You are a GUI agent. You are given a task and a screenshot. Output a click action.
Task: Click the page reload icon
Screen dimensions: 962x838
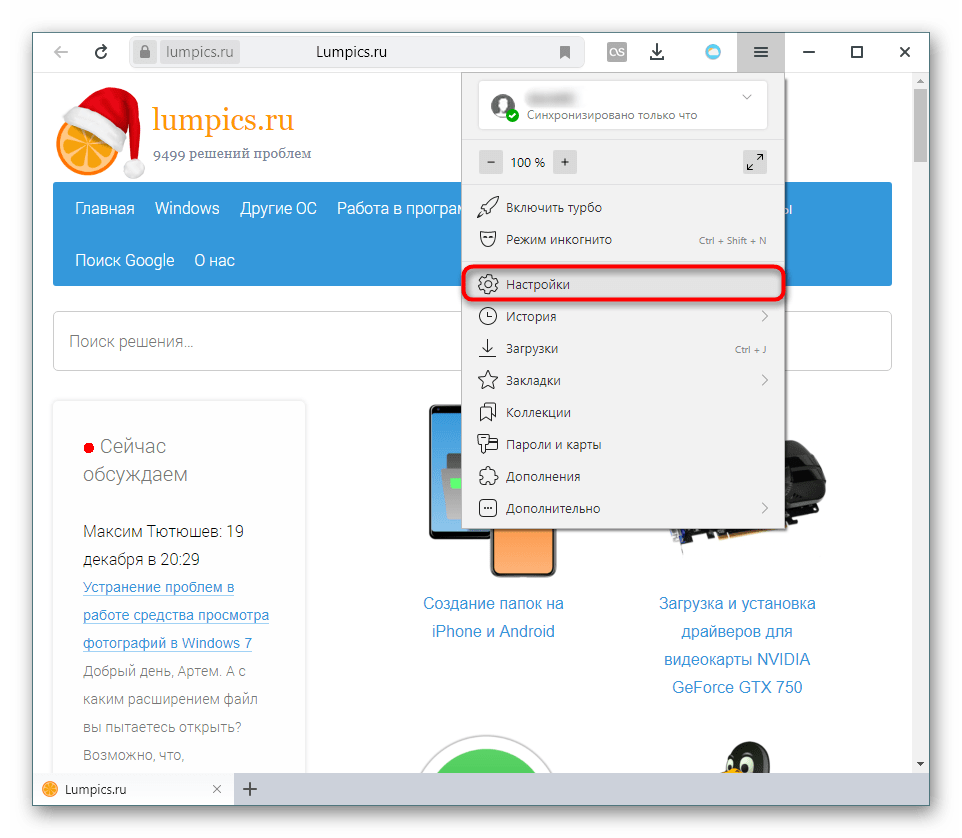coord(100,52)
